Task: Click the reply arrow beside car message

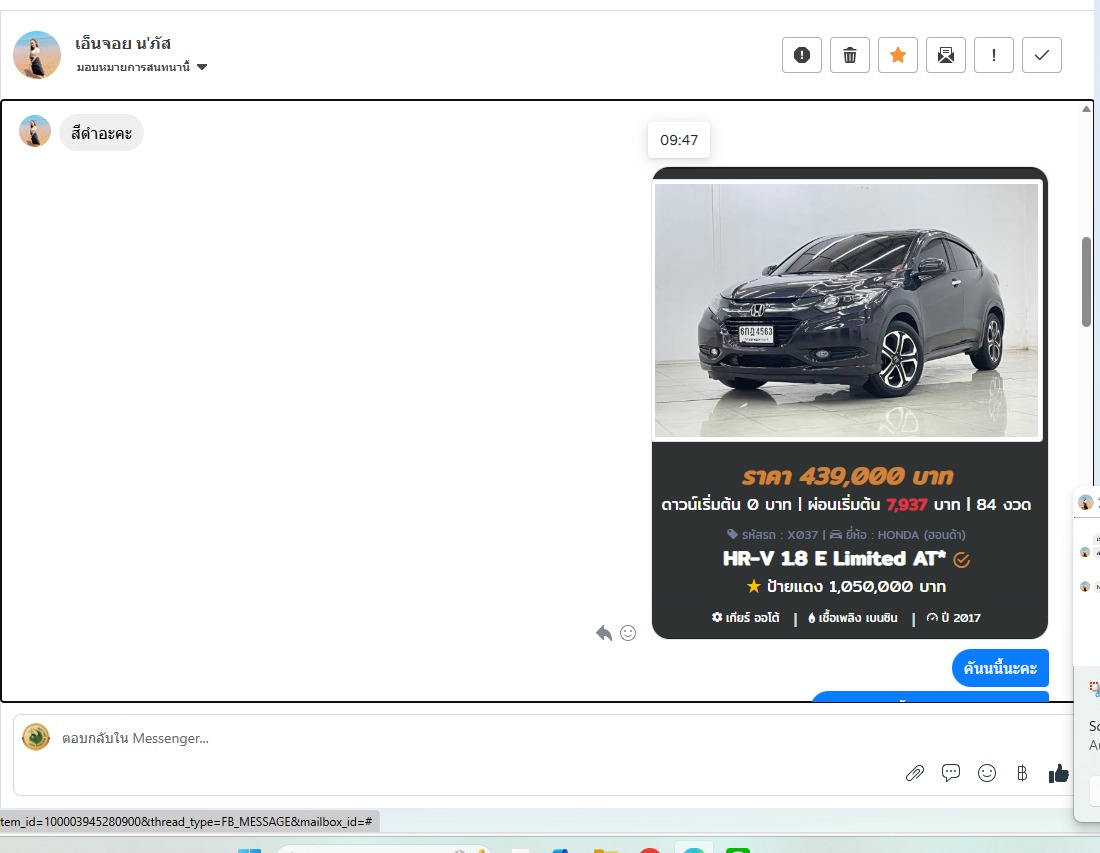Action: click(604, 633)
